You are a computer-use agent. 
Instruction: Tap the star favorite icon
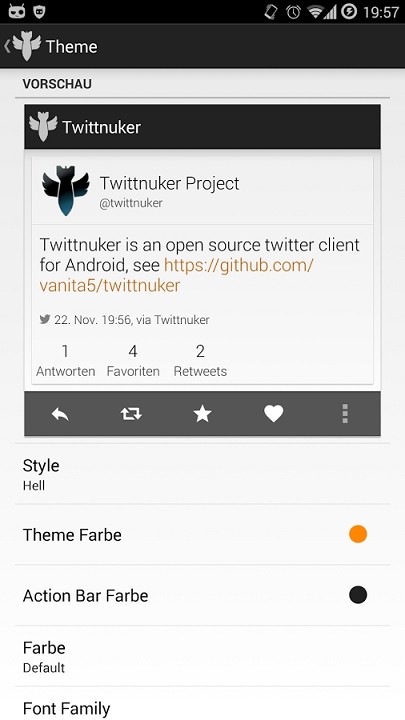pos(202,414)
